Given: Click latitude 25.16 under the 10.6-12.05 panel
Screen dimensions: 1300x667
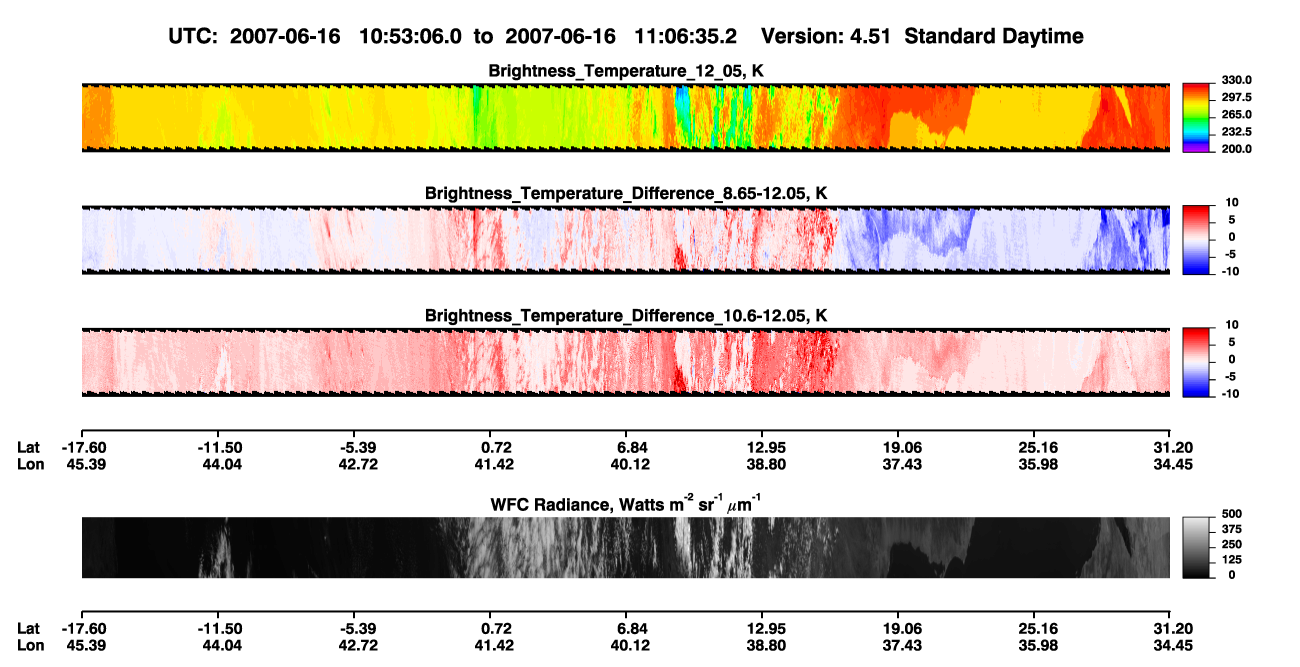Looking at the screenshot, I should [1035, 447].
